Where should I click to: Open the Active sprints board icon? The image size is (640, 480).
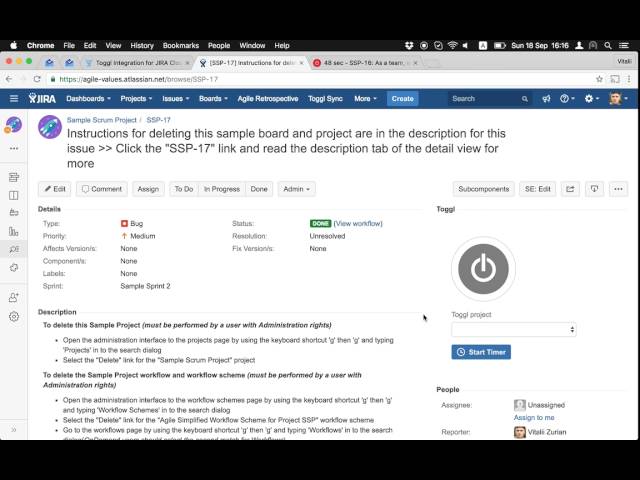tap(14, 195)
